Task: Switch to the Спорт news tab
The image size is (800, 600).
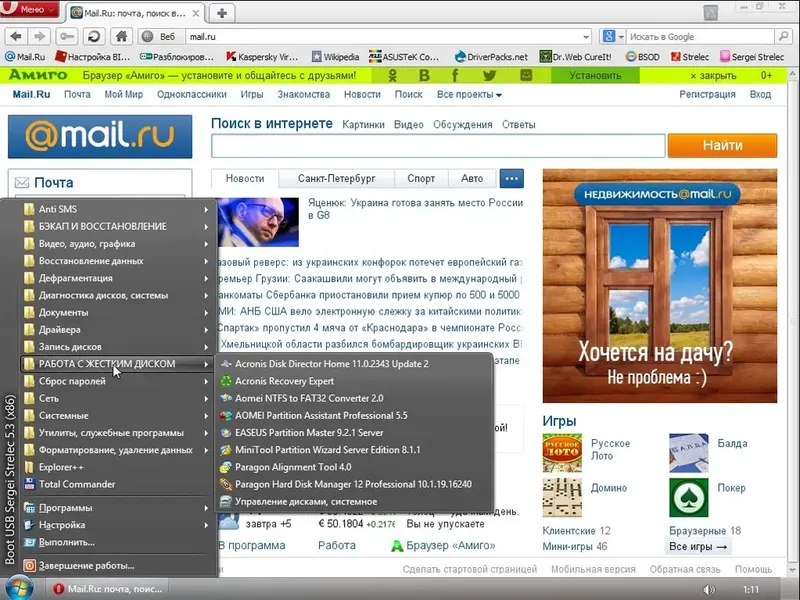Action: 421,179
